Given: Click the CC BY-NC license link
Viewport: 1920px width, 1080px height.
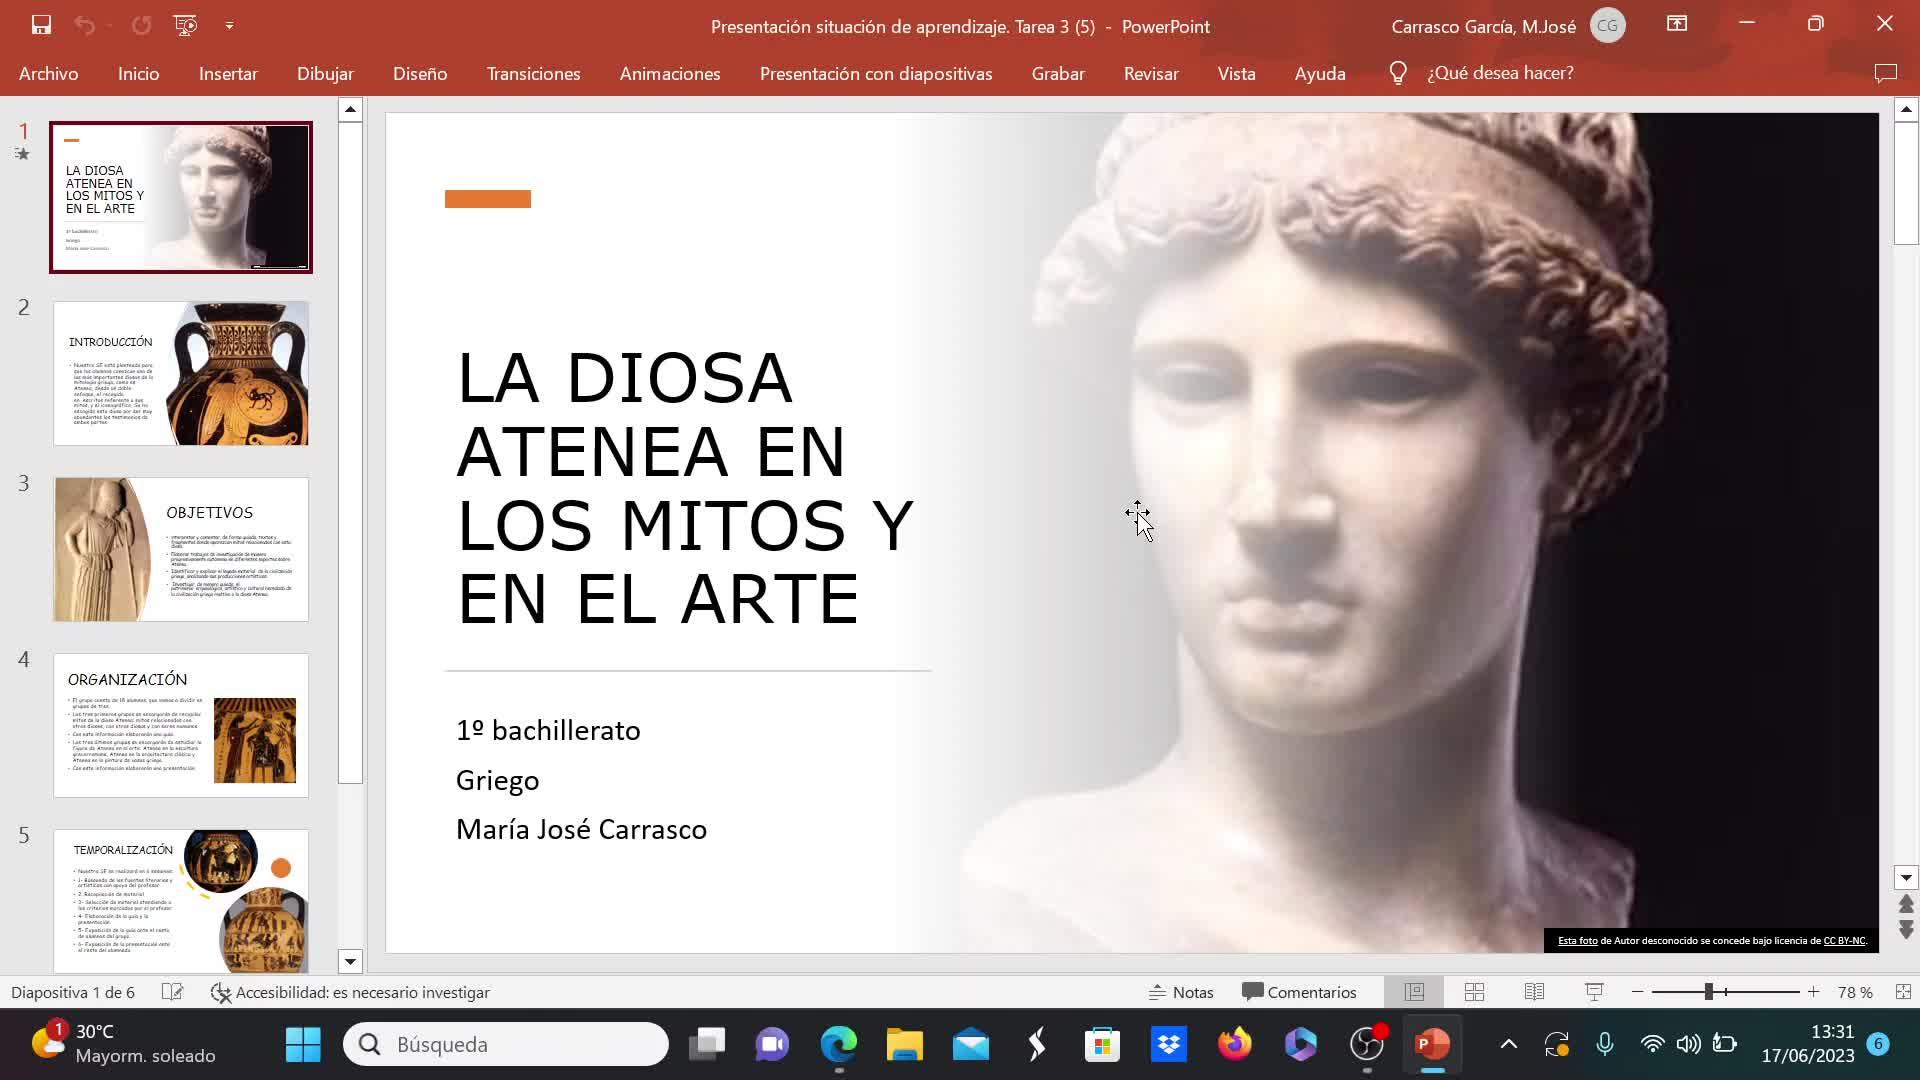Looking at the screenshot, I should 1844,941.
